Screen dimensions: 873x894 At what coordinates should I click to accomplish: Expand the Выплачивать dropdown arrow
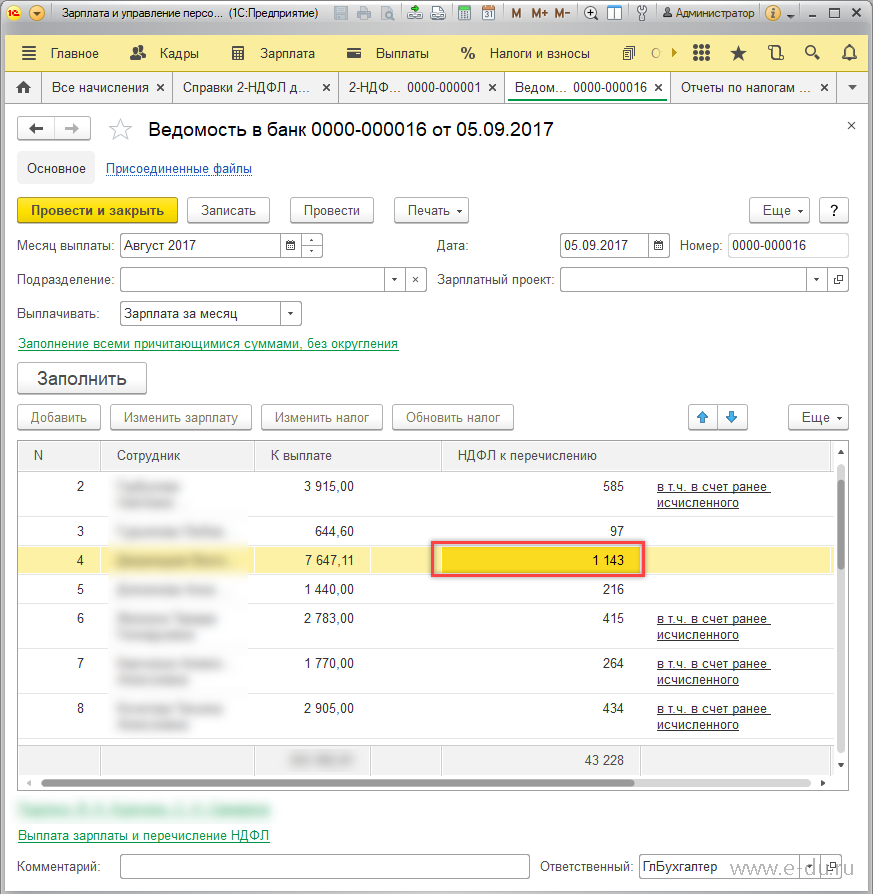pyautogui.click(x=291, y=314)
